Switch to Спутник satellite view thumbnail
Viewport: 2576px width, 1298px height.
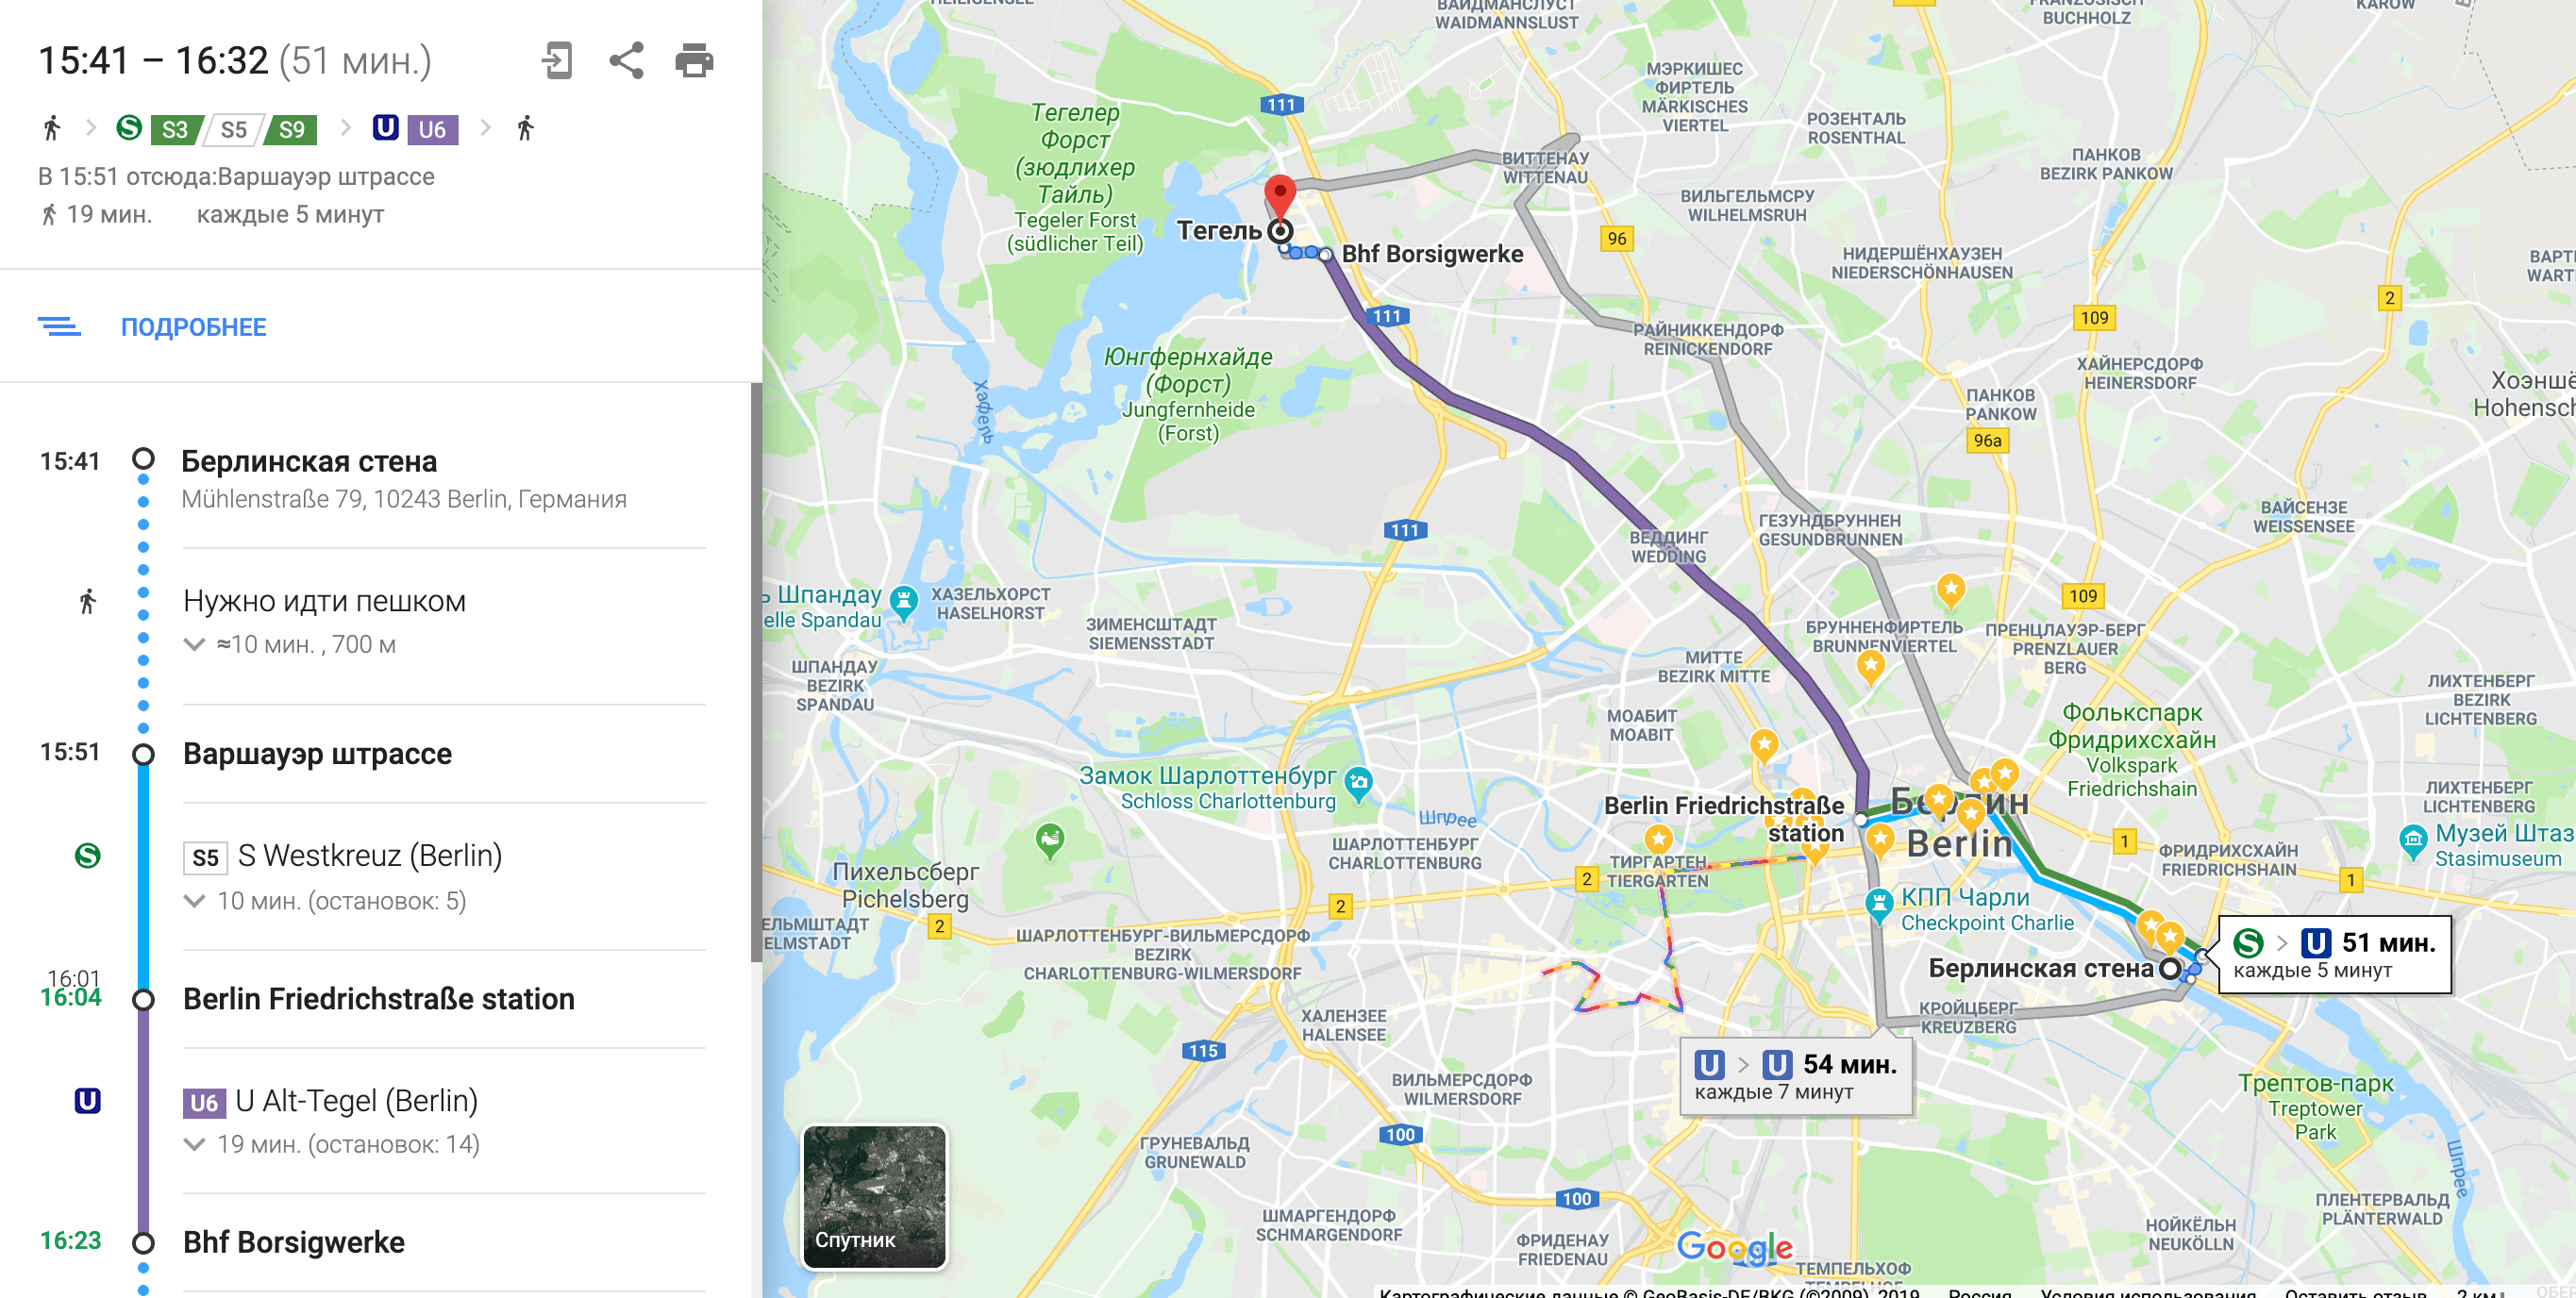(874, 1197)
